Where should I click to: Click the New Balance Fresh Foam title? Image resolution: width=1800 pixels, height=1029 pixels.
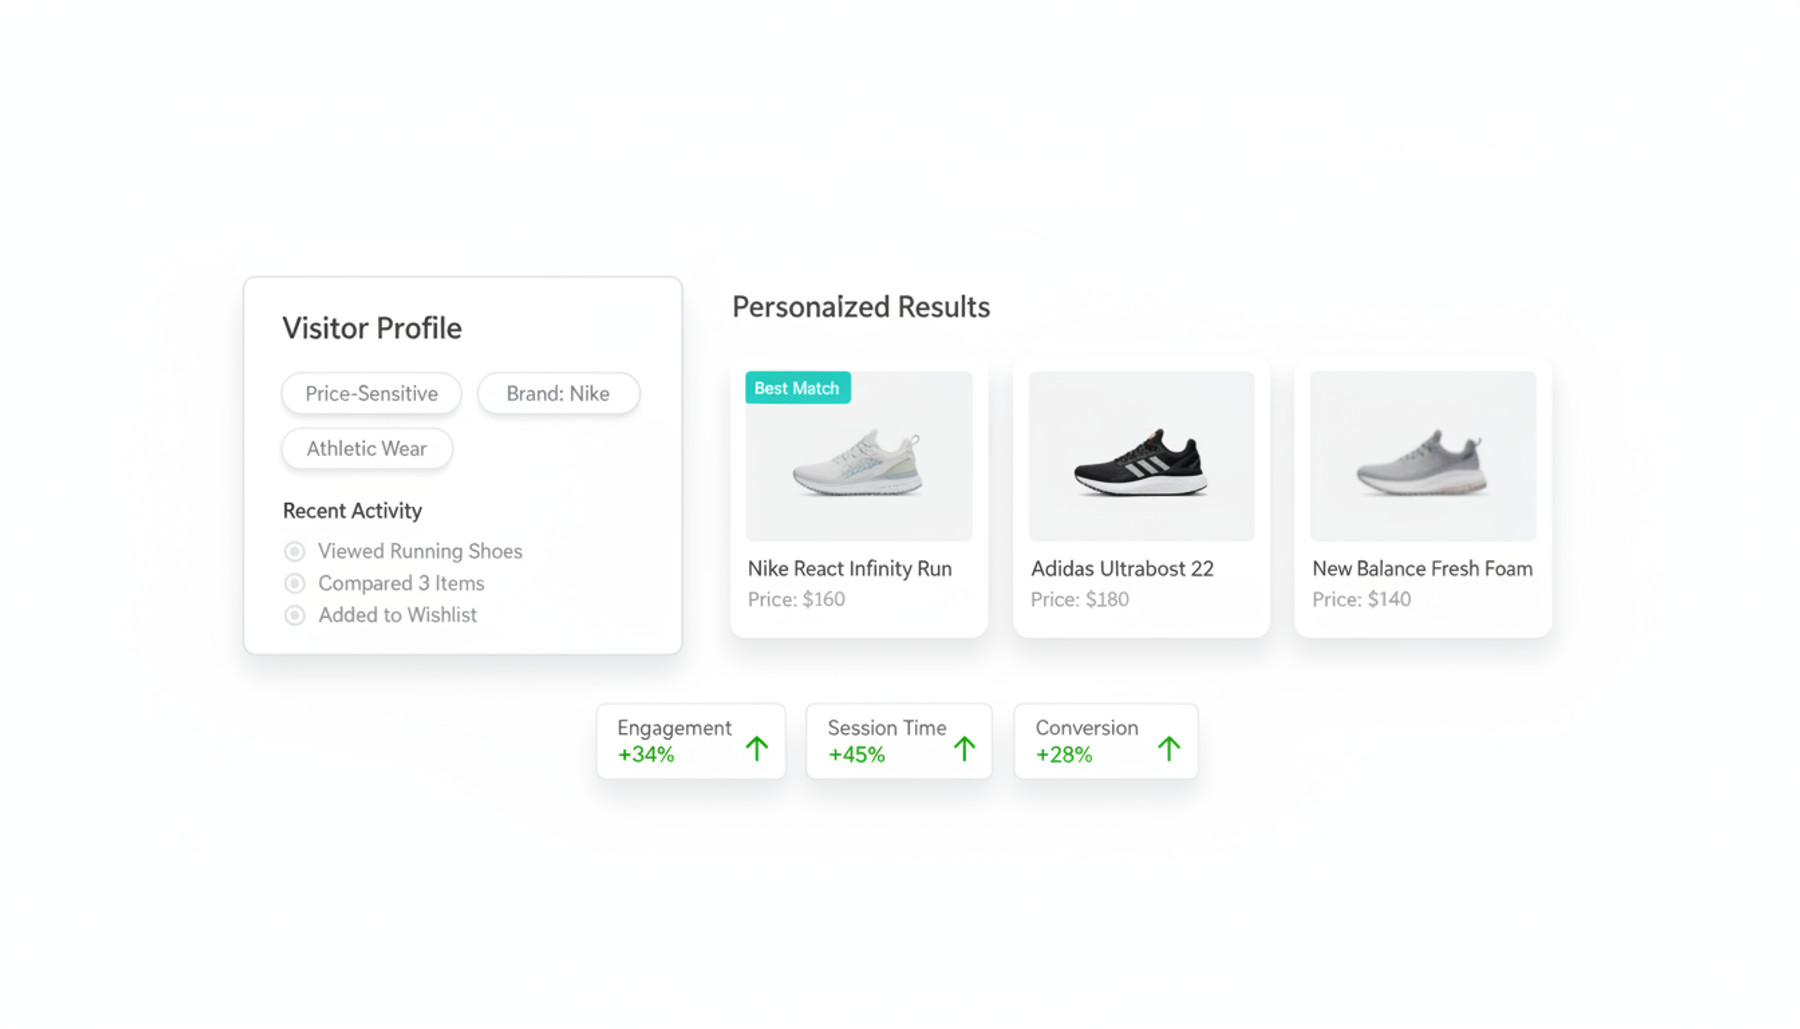tap(1422, 568)
